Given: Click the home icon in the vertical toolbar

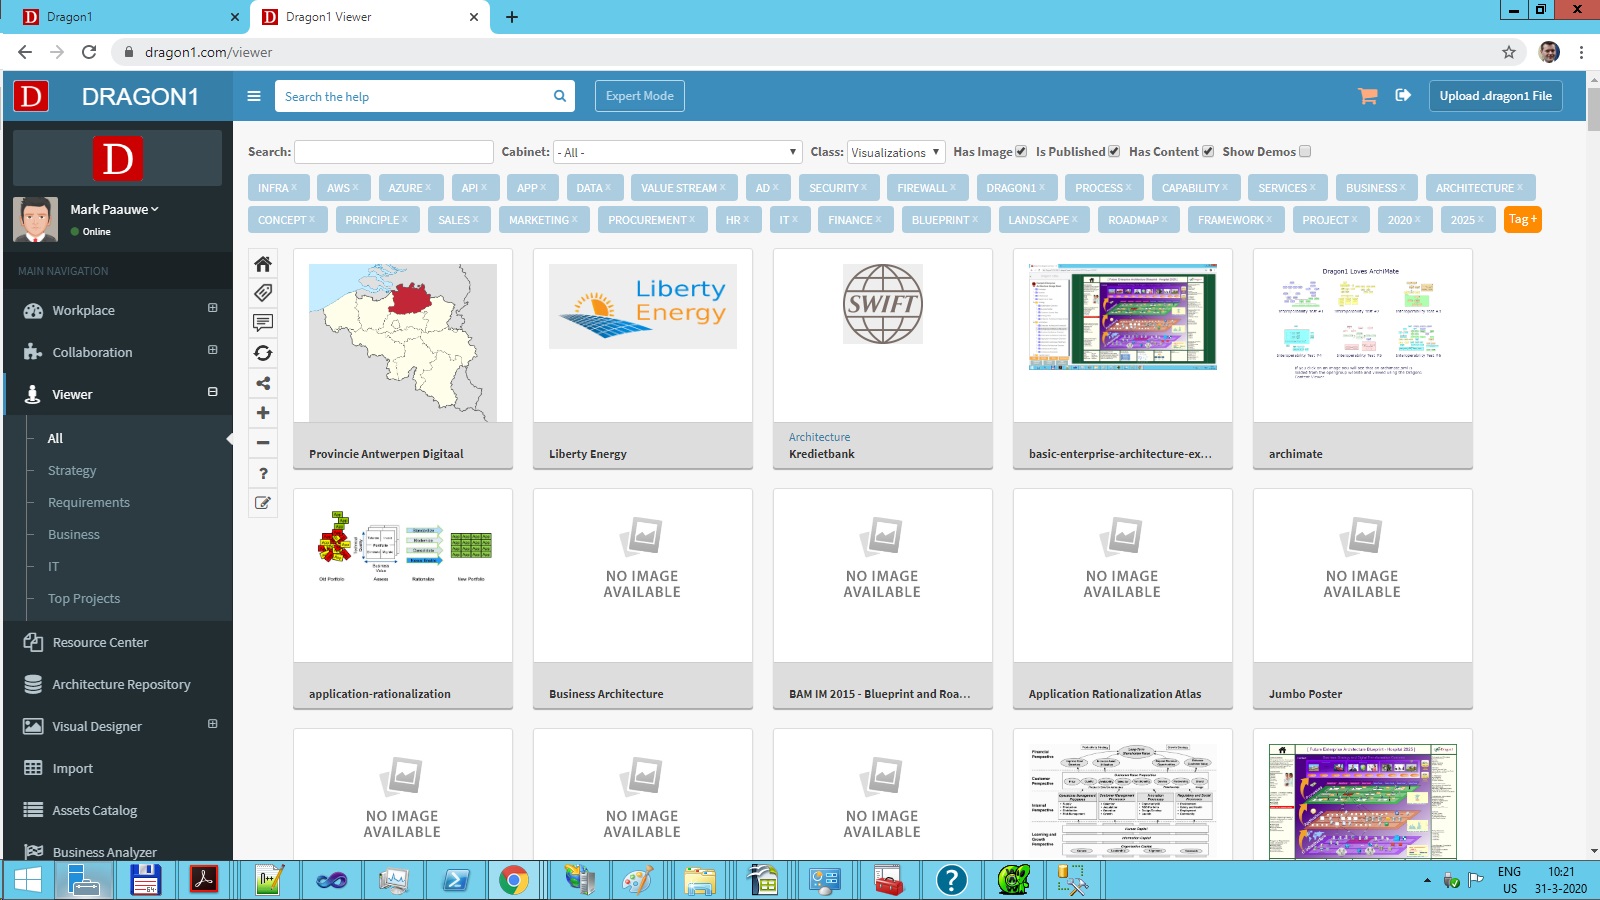Looking at the screenshot, I should (263, 264).
